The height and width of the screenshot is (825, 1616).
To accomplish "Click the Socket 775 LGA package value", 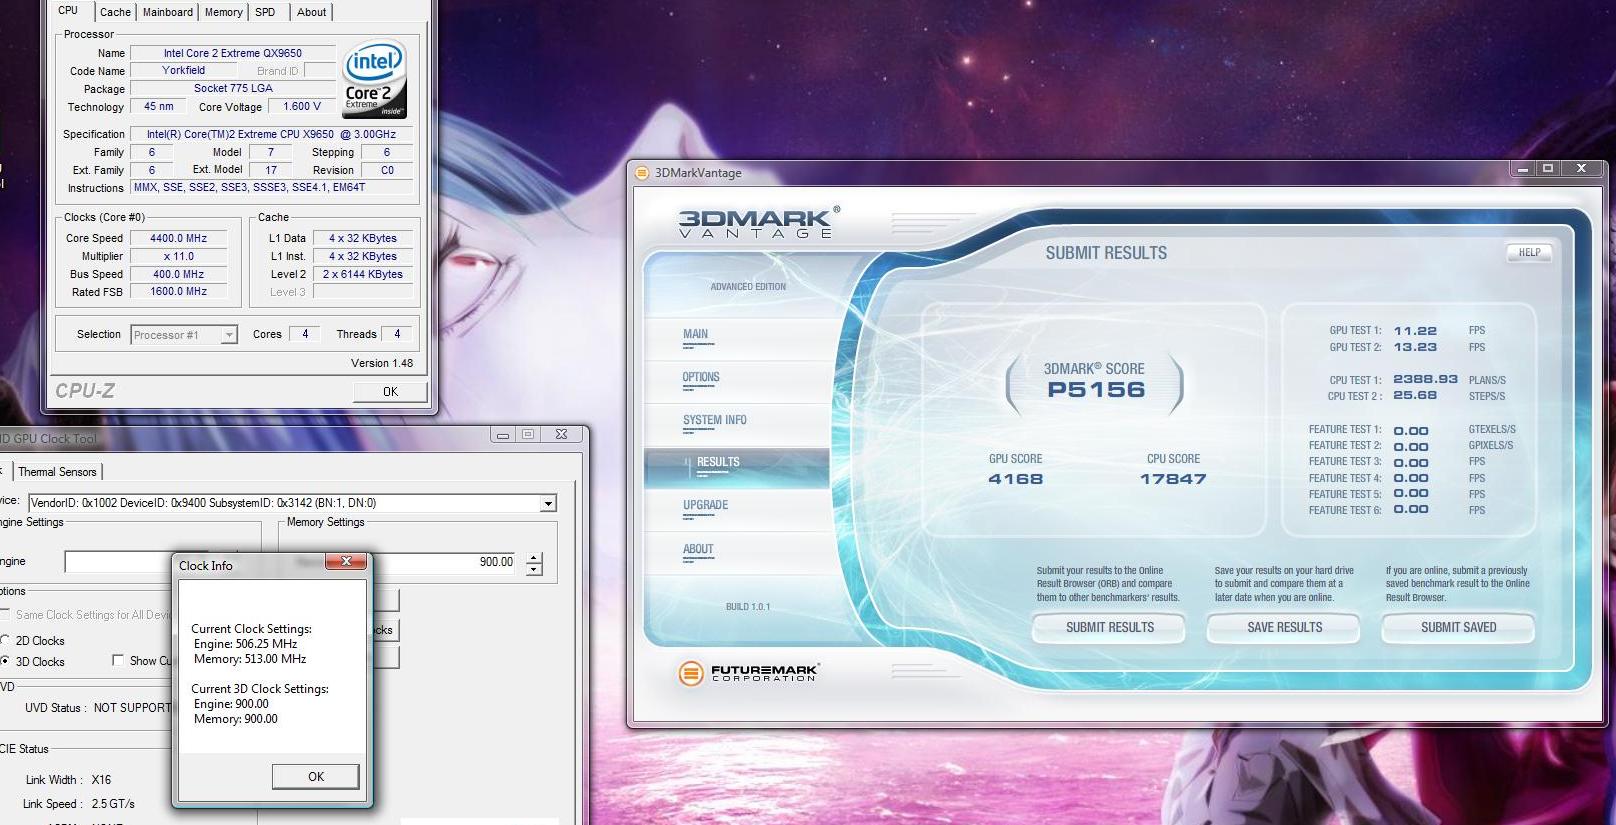I will tap(233, 89).
